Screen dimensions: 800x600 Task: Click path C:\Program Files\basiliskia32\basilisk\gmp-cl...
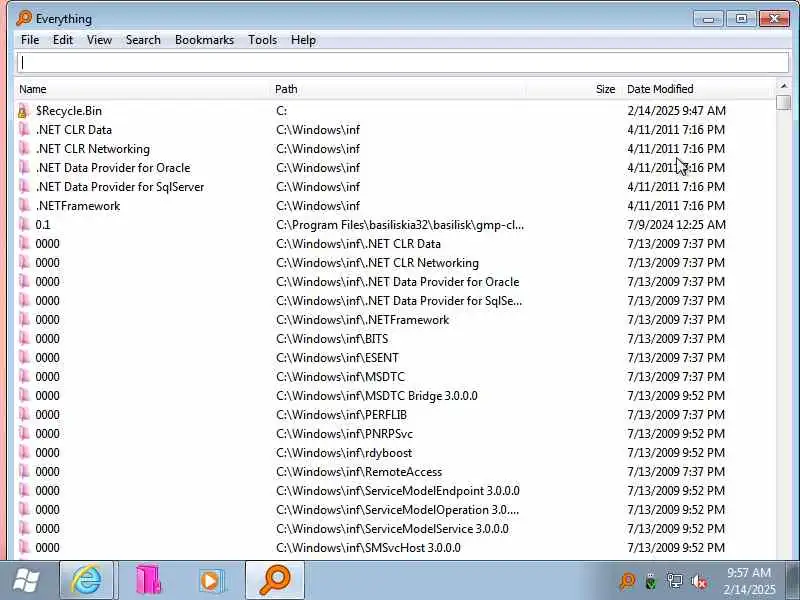click(400, 224)
